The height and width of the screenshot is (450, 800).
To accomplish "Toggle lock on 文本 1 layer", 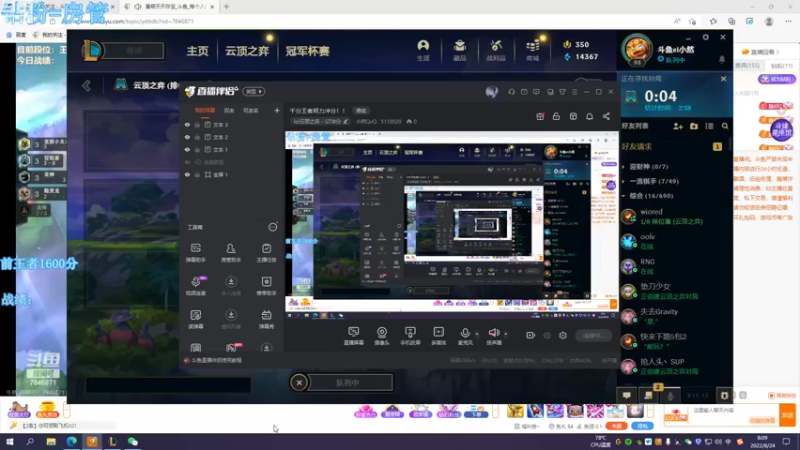I will [197, 149].
